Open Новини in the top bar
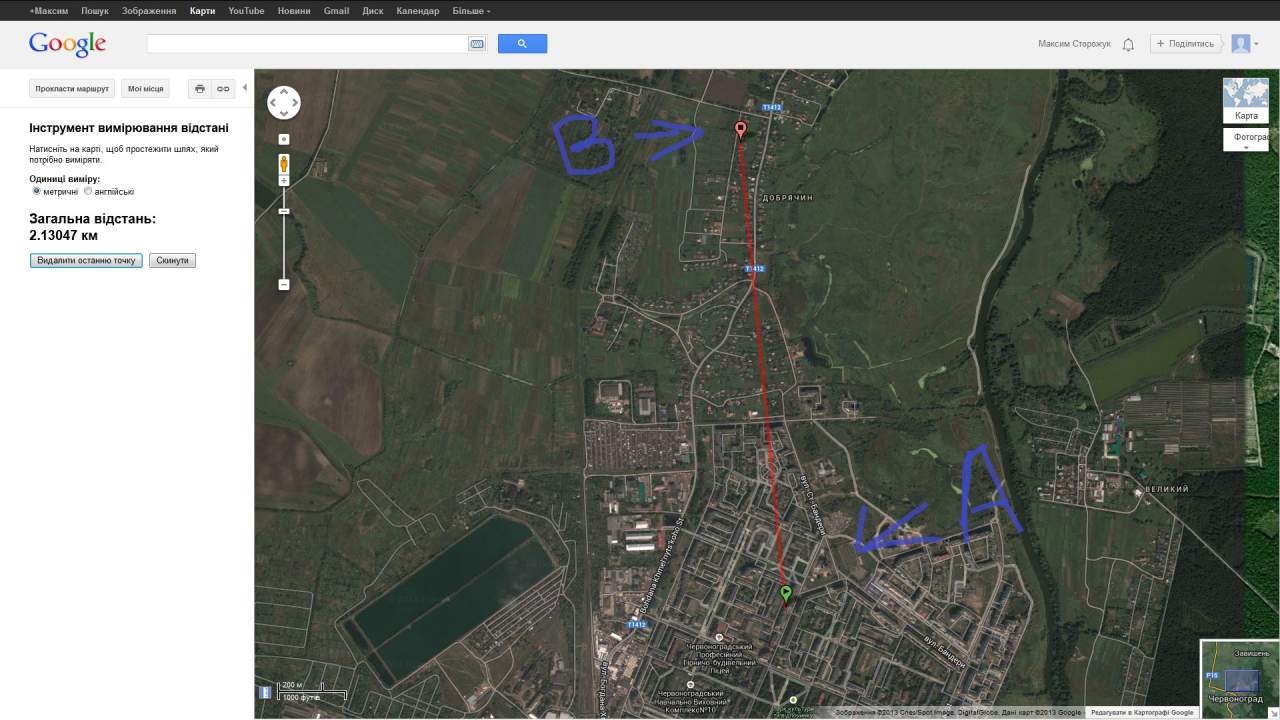 pyautogui.click(x=294, y=11)
